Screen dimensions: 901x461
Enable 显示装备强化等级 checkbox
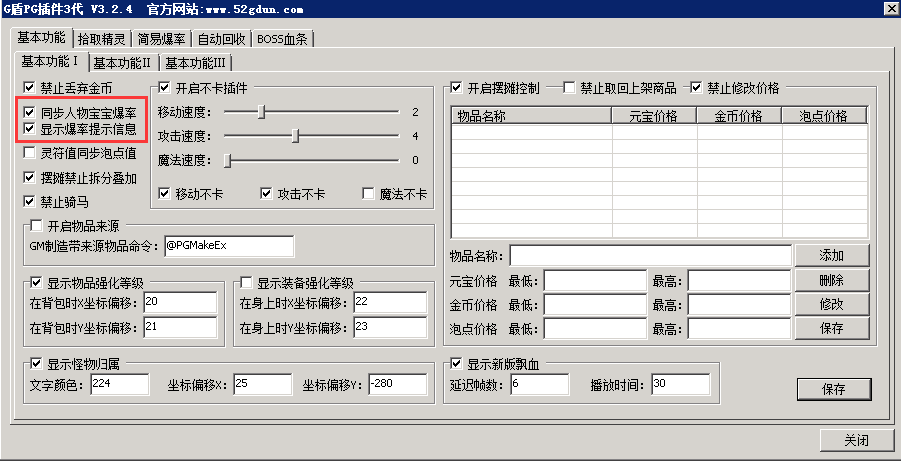[246, 283]
